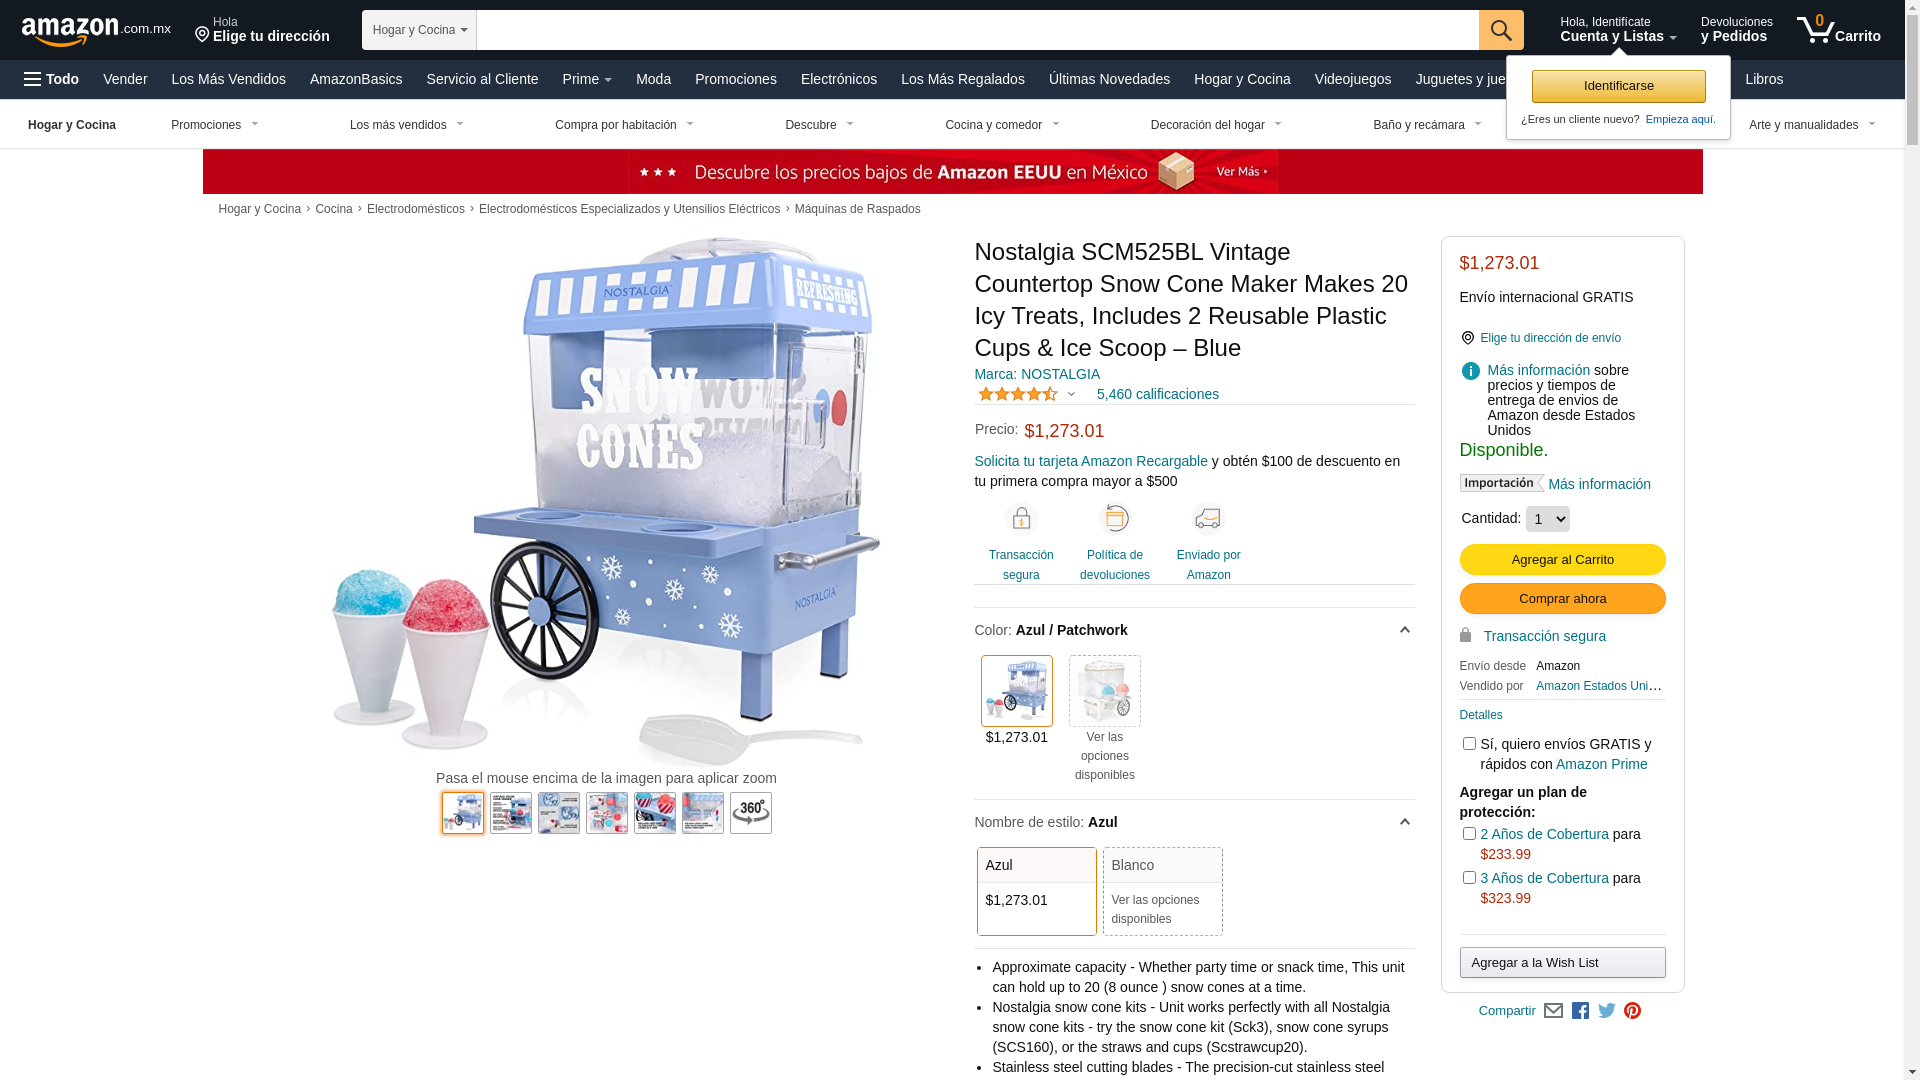
Task: Share the product via Pinterest icon
Action: point(1632,1011)
